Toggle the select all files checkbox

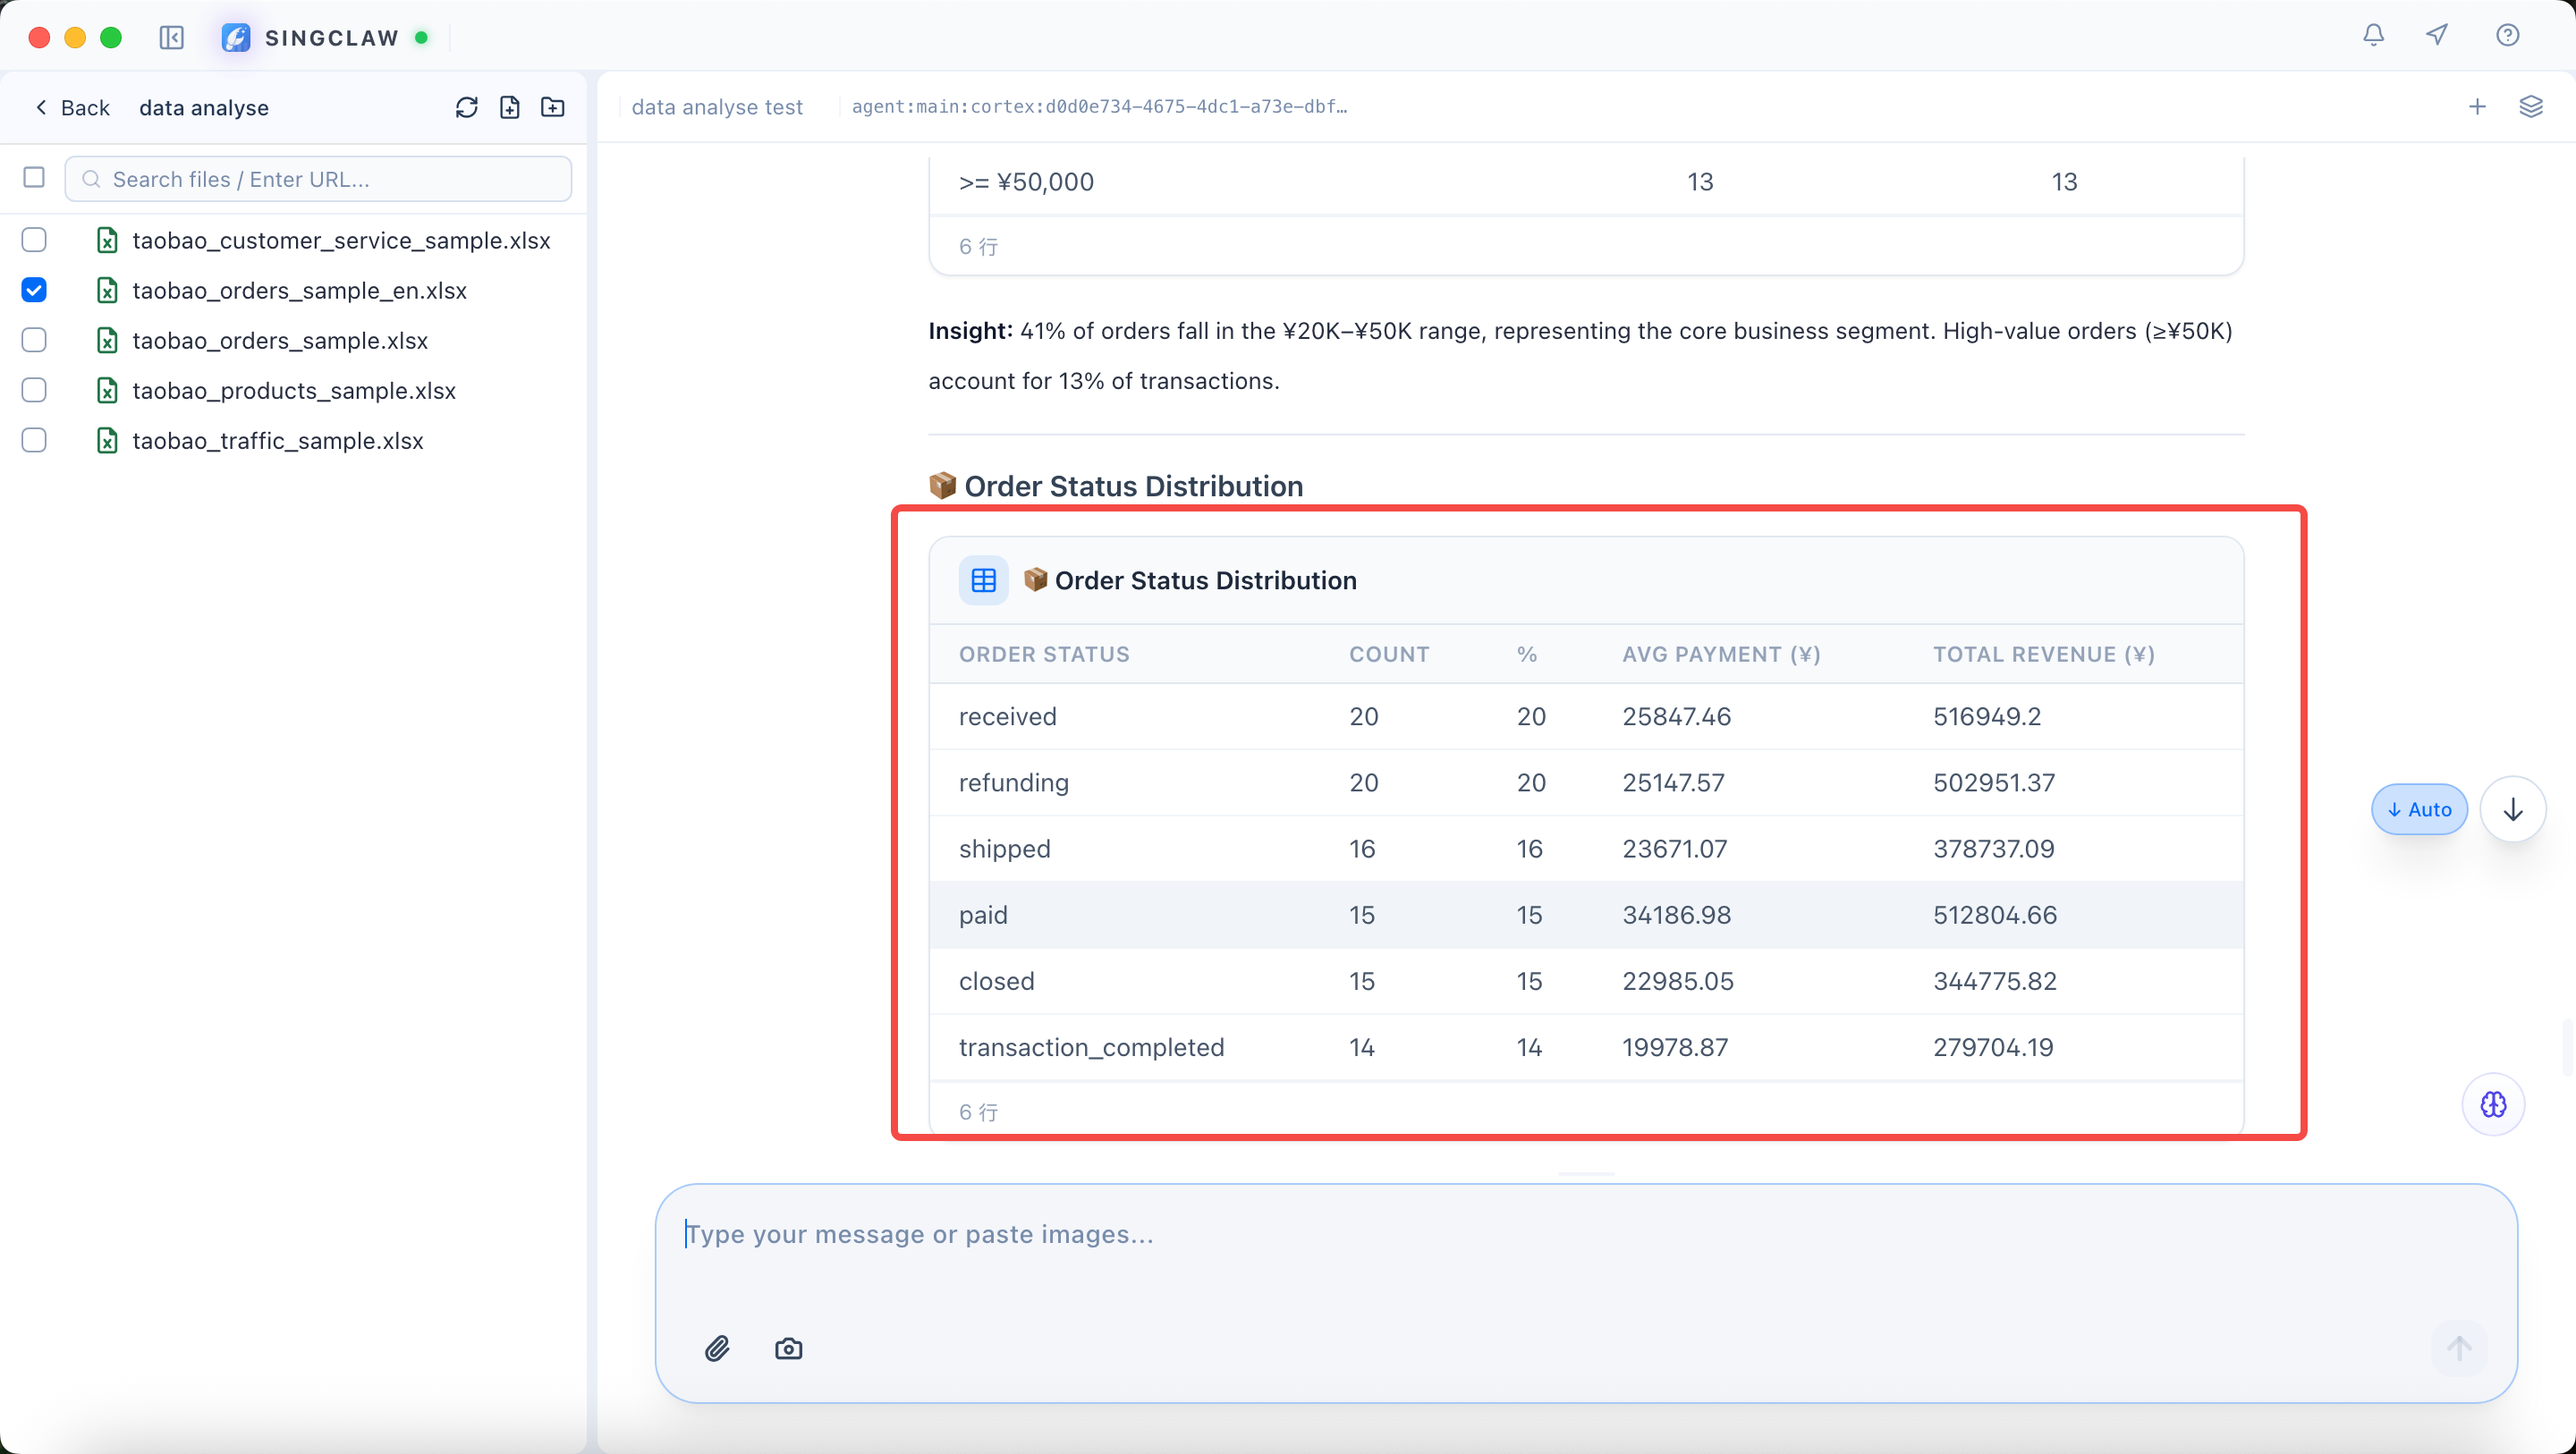34,178
